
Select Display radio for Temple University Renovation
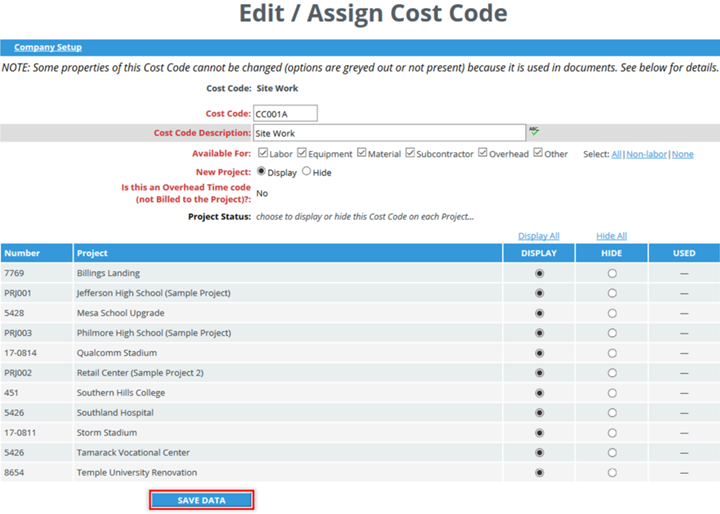(x=539, y=473)
